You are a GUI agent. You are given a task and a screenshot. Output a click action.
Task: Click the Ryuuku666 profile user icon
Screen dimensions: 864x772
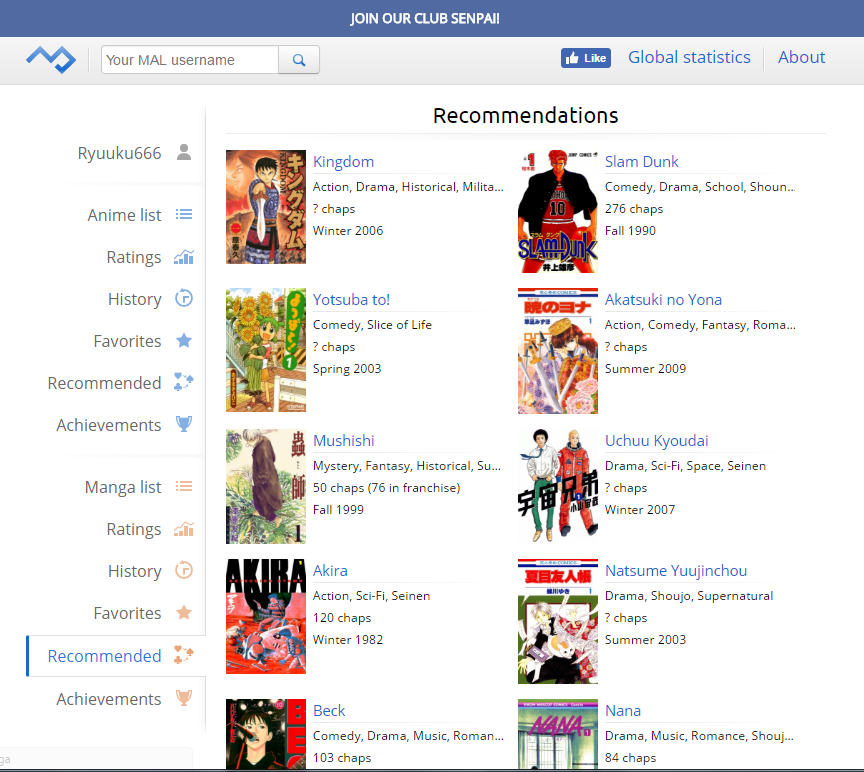click(184, 152)
